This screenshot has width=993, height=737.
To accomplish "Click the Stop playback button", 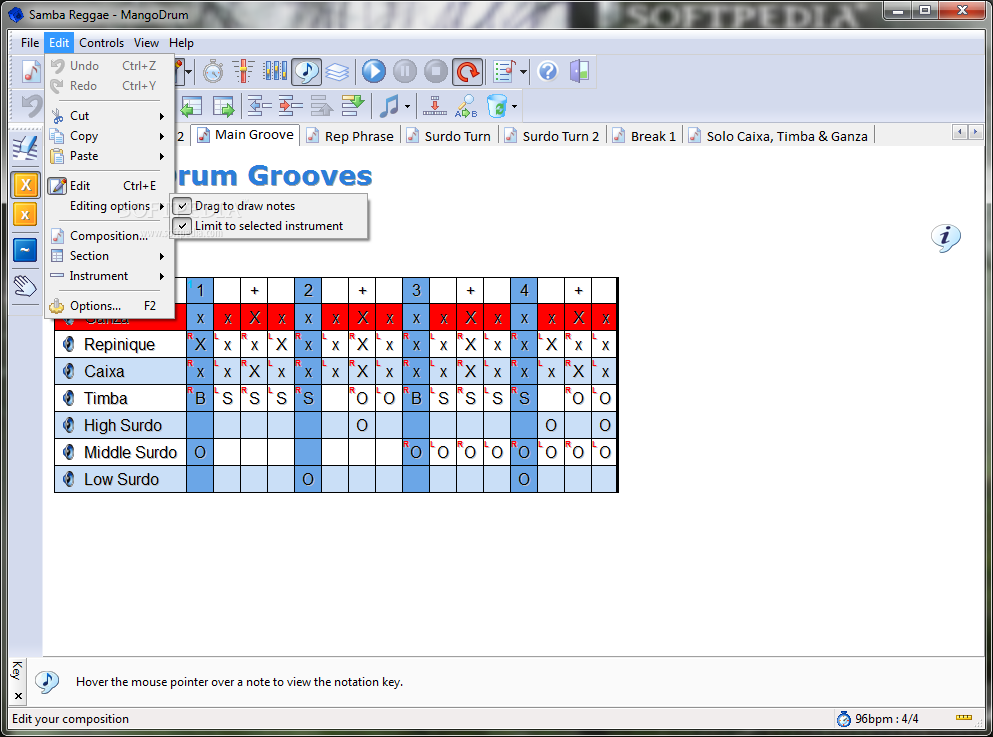I will pos(436,71).
